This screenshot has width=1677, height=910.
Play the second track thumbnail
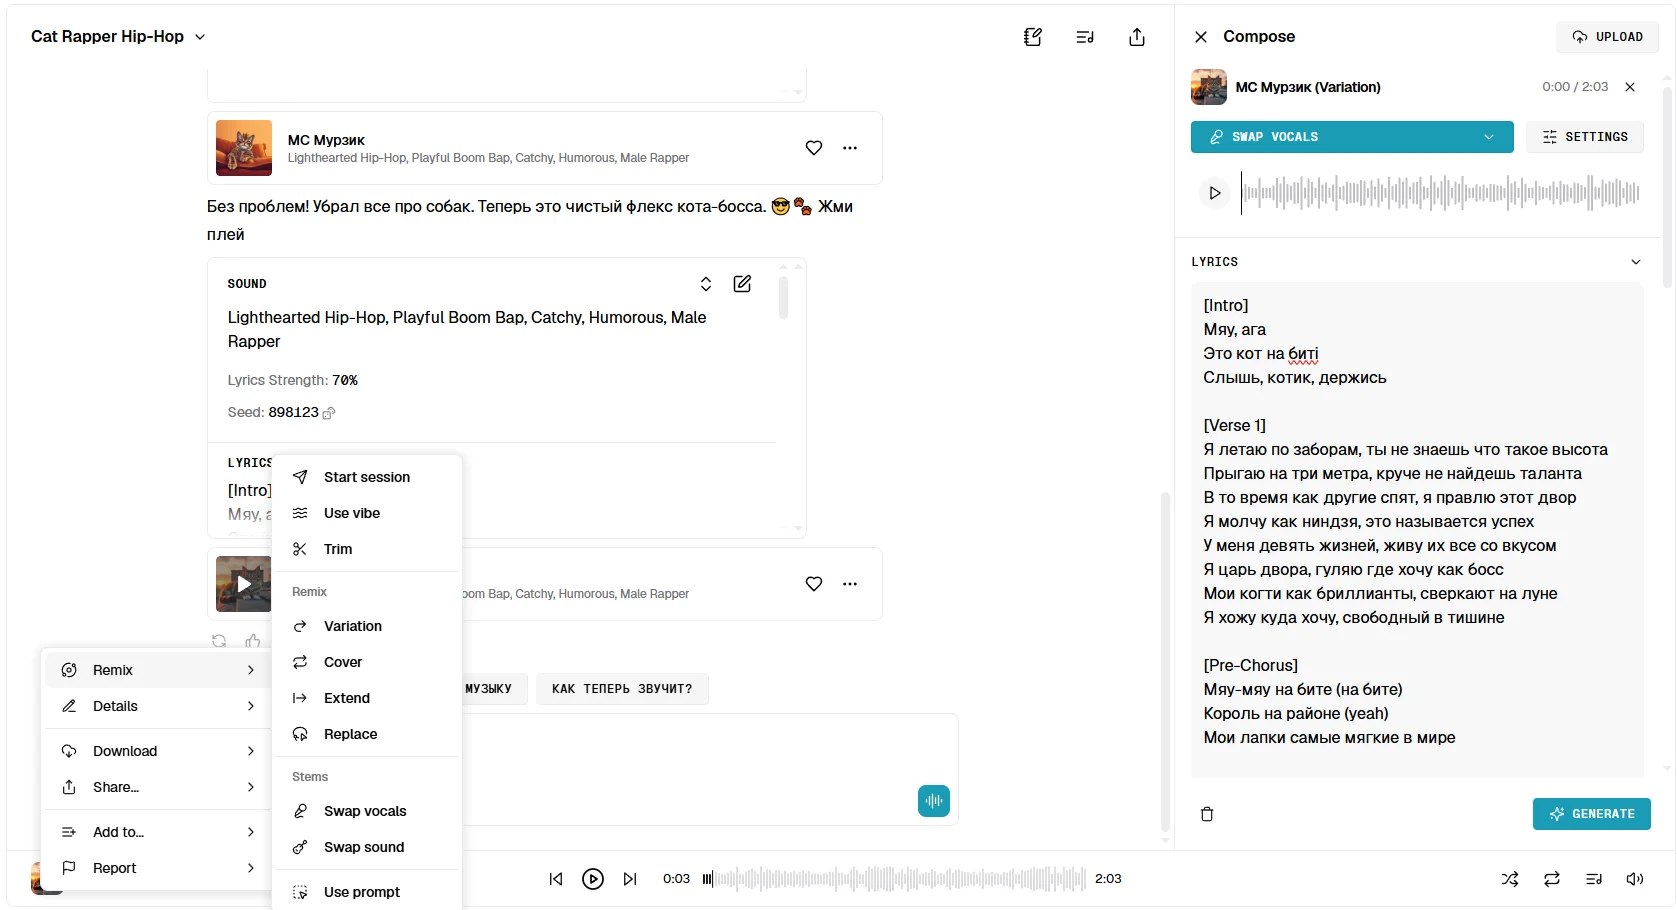coord(244,584)
